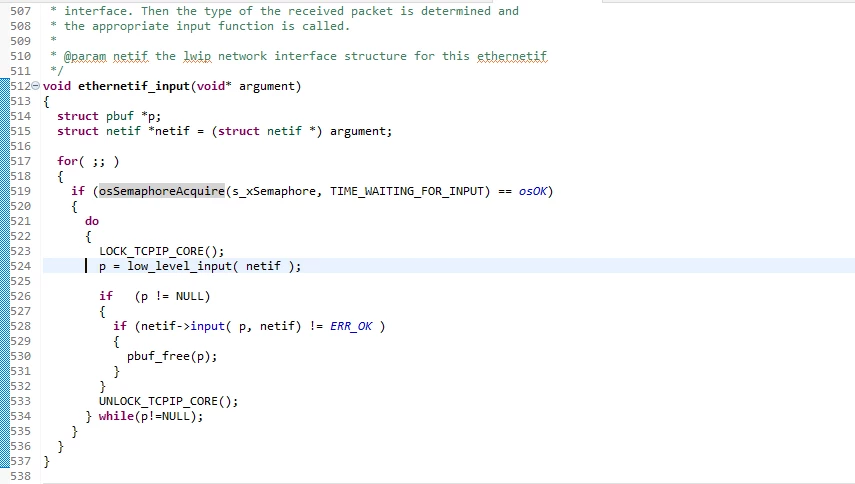Click LOCK_TCPIP_CORE() on line 523
Image resolution: width=855 pixels, height=484 pixels.
tap(161, 251)
